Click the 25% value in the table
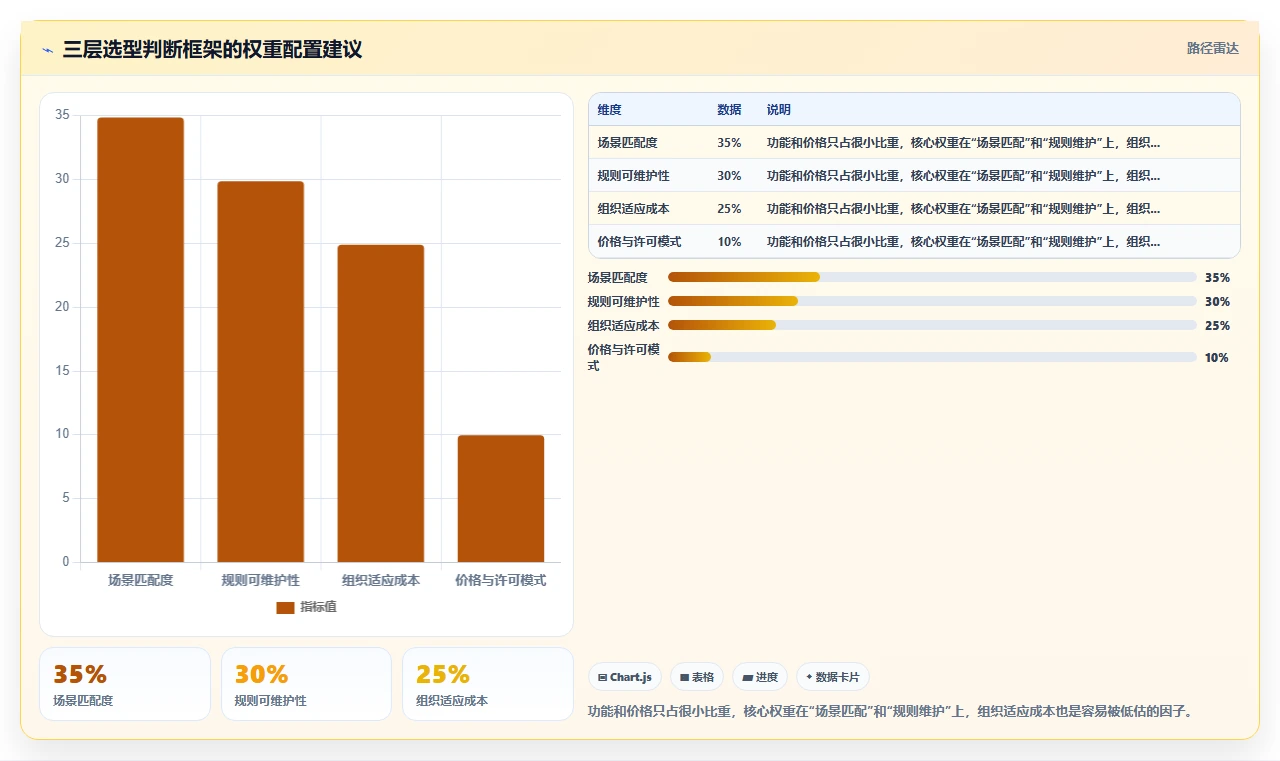This screenshot has height=761, width=1280. coord(729,209)
